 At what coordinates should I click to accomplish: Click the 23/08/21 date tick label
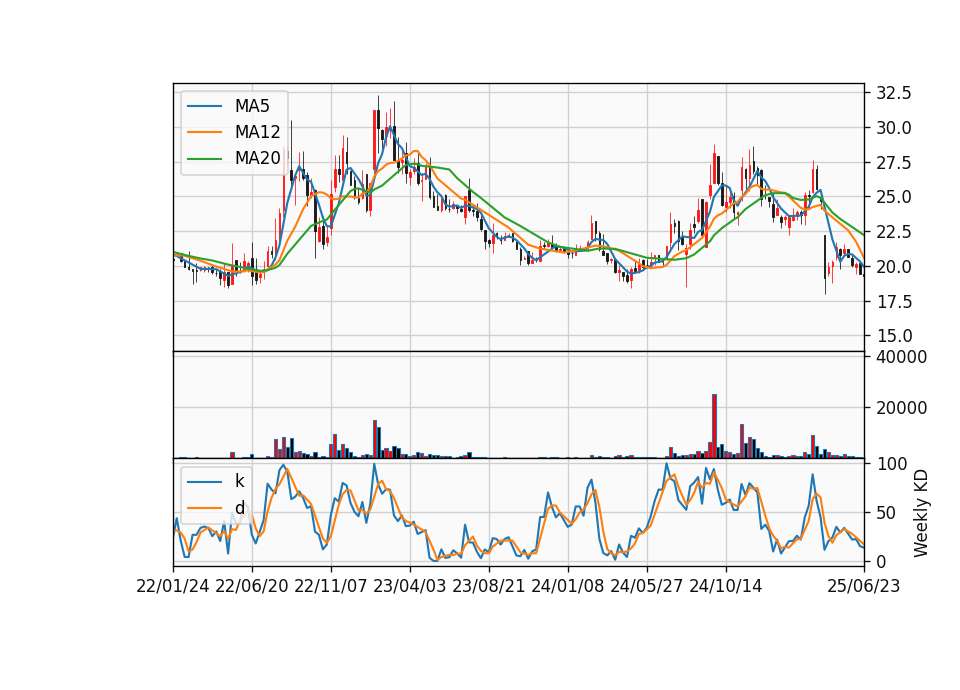coord(489,586)
